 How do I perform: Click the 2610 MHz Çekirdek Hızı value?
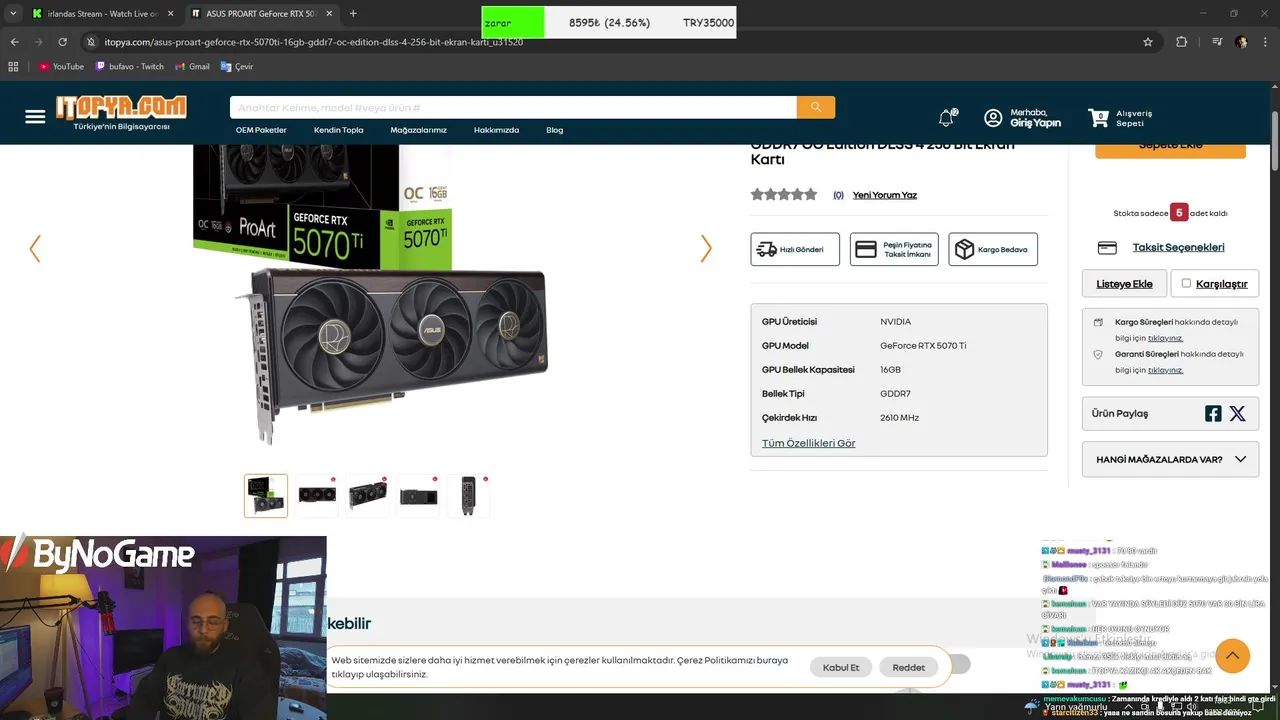899,418
